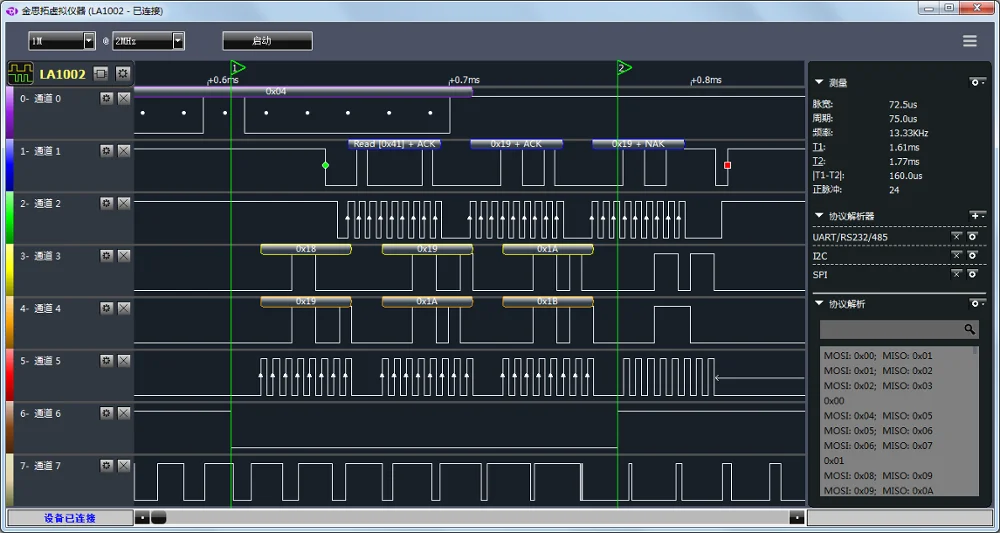
Task: Select the green T2 timing marker flag
Action: pos(624,68)
